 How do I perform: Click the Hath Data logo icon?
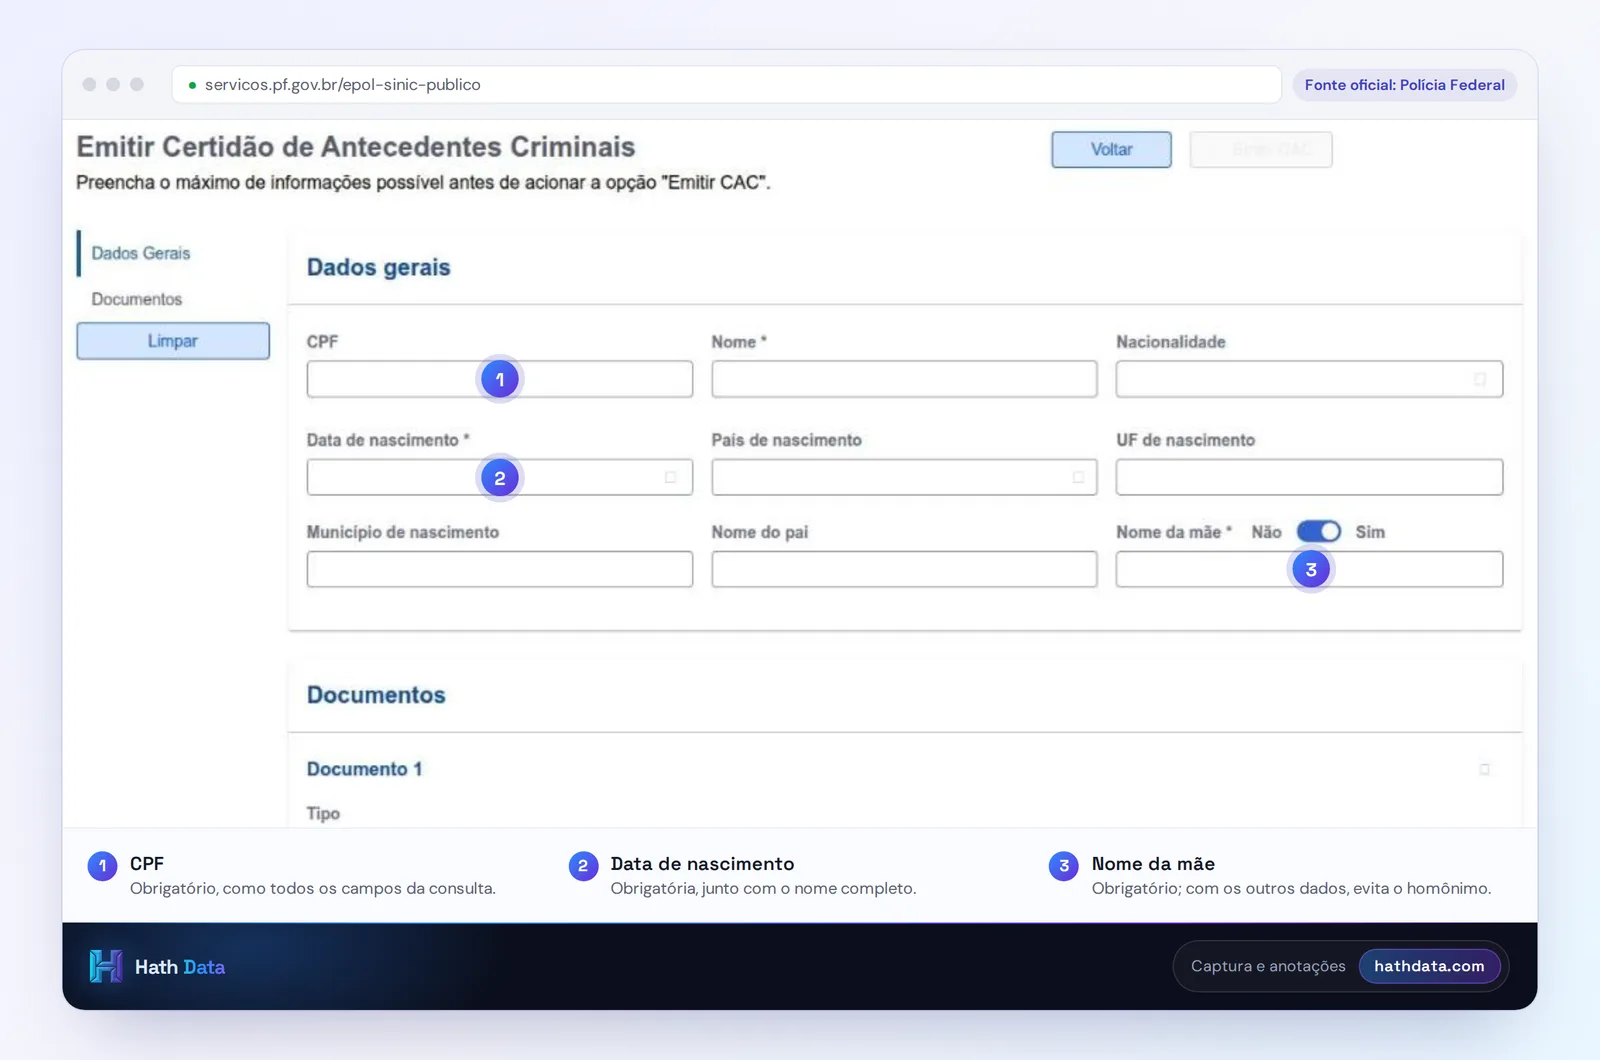coord(106,966)
